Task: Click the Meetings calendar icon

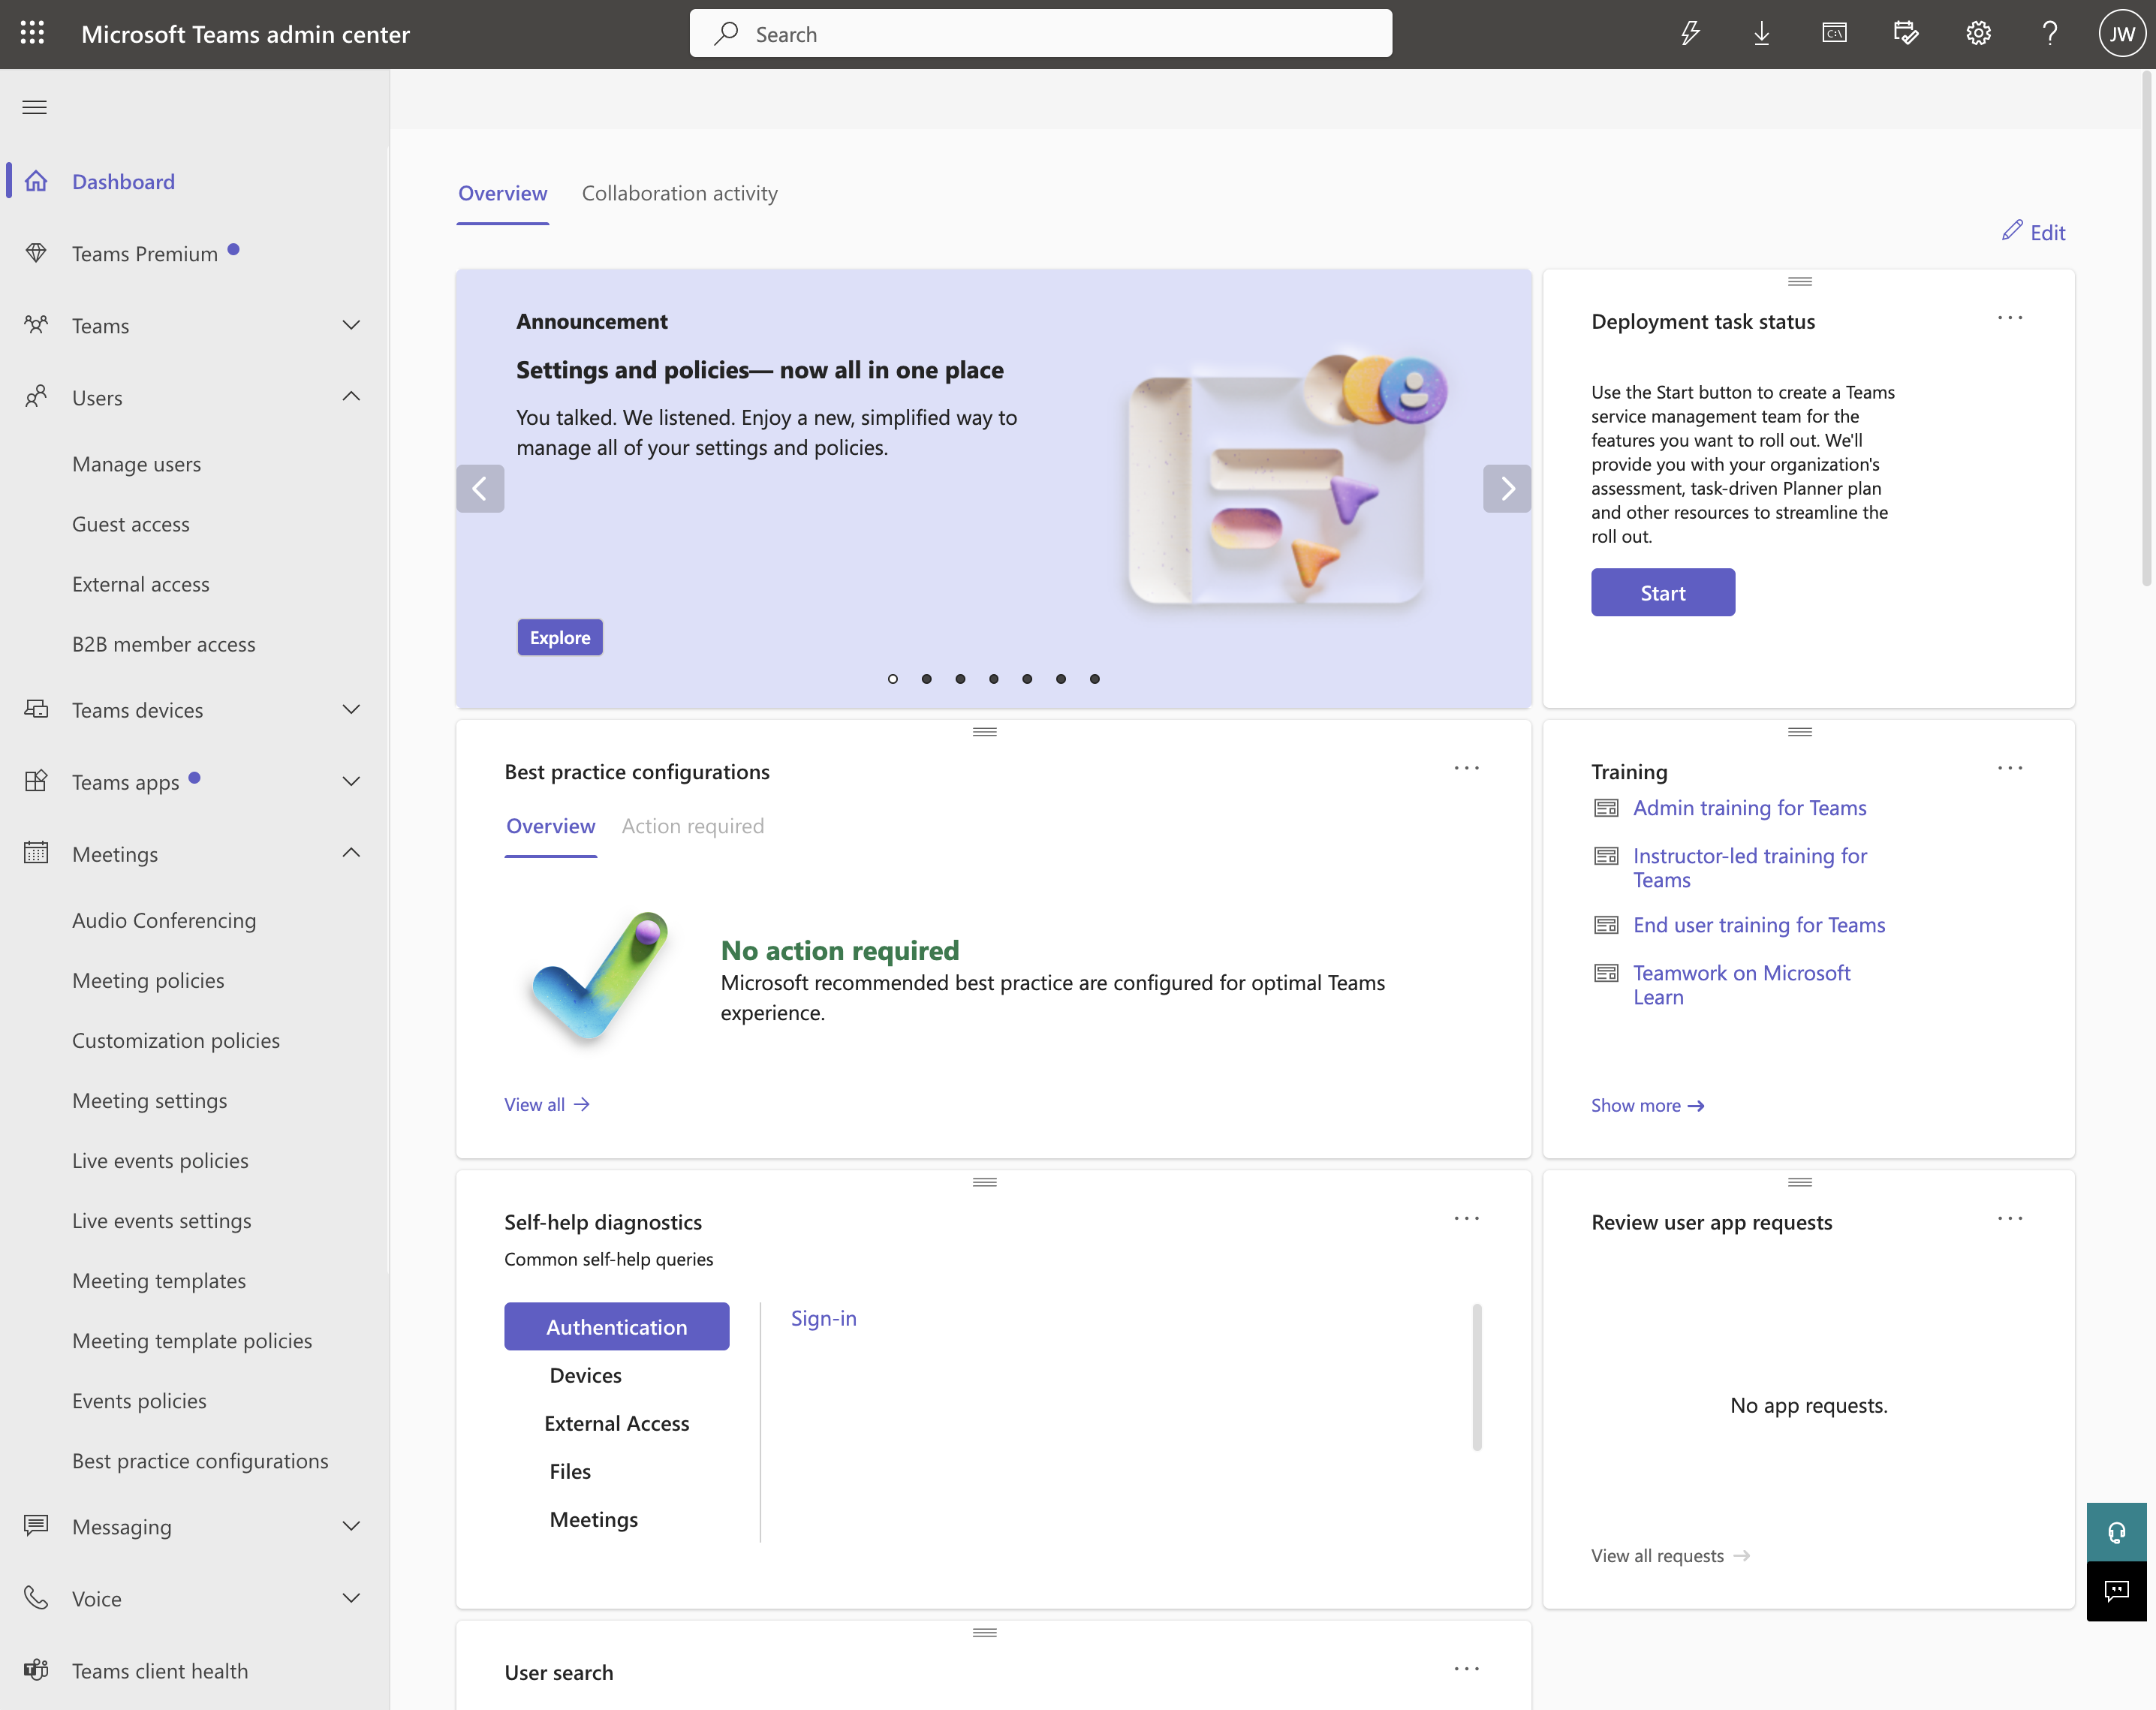Action: 36,853
